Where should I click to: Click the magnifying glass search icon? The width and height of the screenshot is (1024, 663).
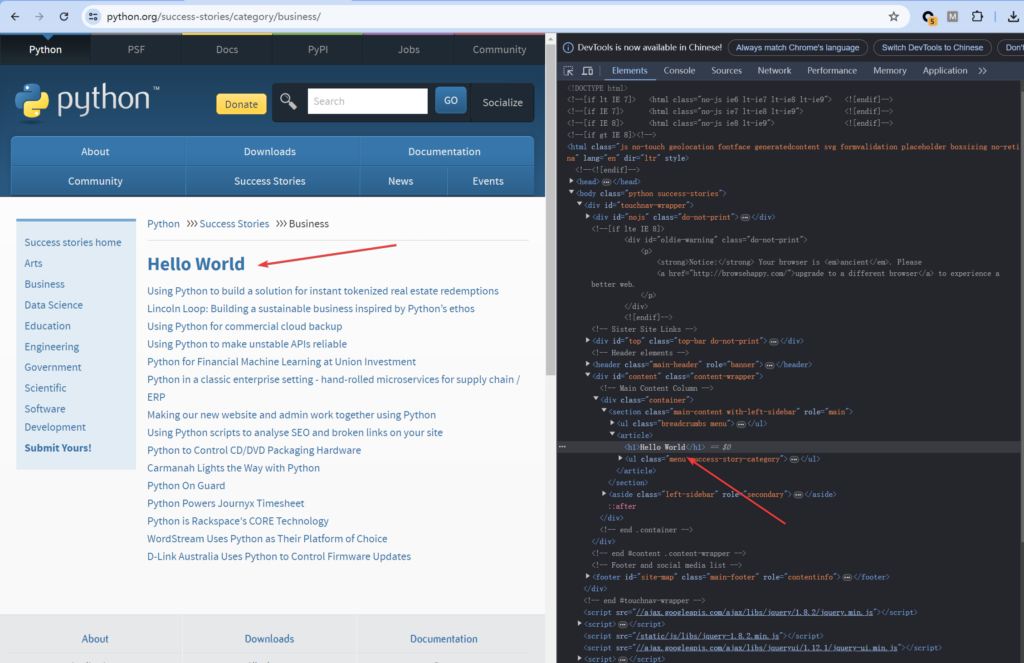289,101
